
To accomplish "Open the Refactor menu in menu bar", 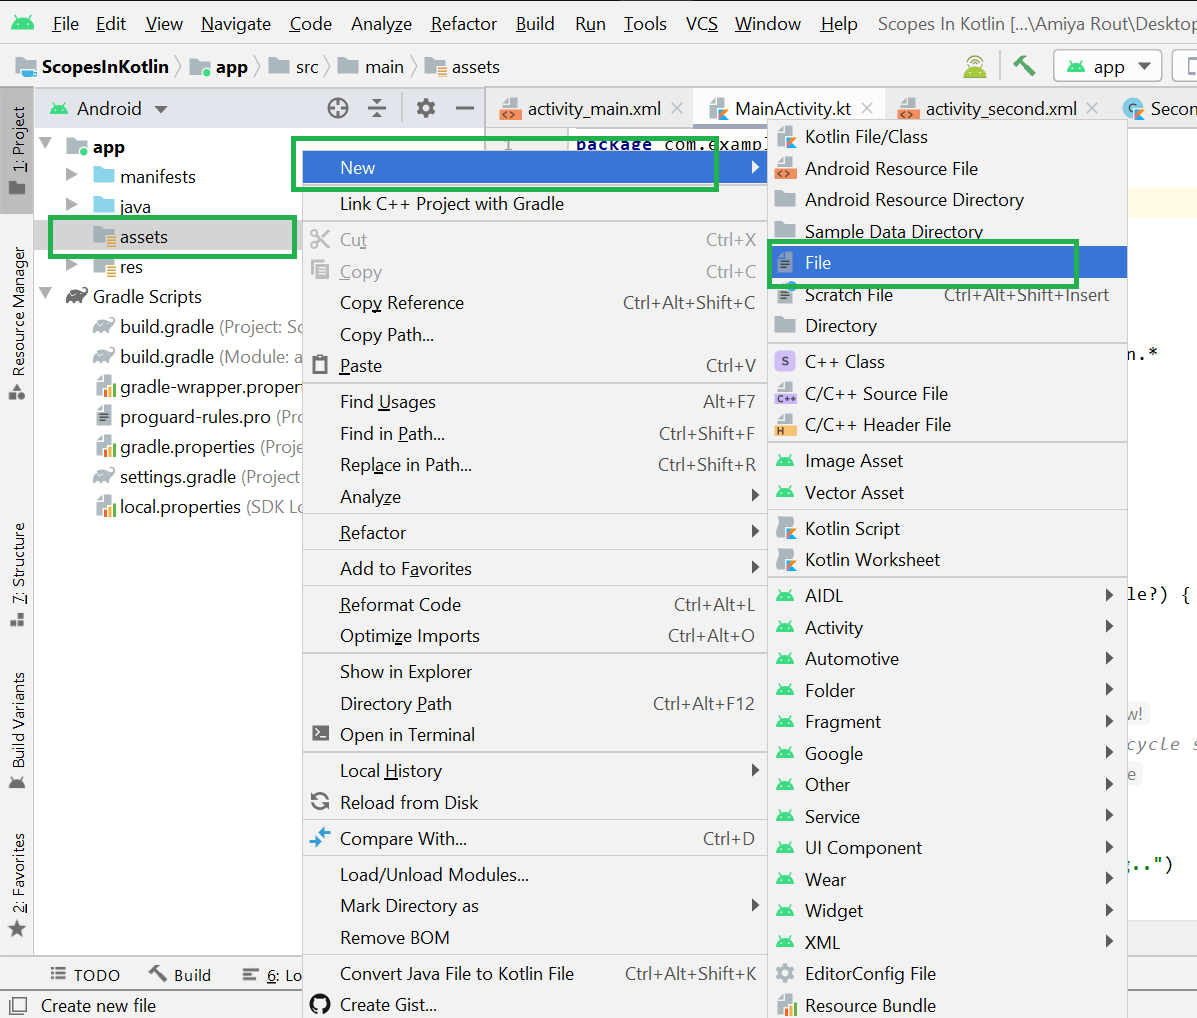I will [463, 23].
